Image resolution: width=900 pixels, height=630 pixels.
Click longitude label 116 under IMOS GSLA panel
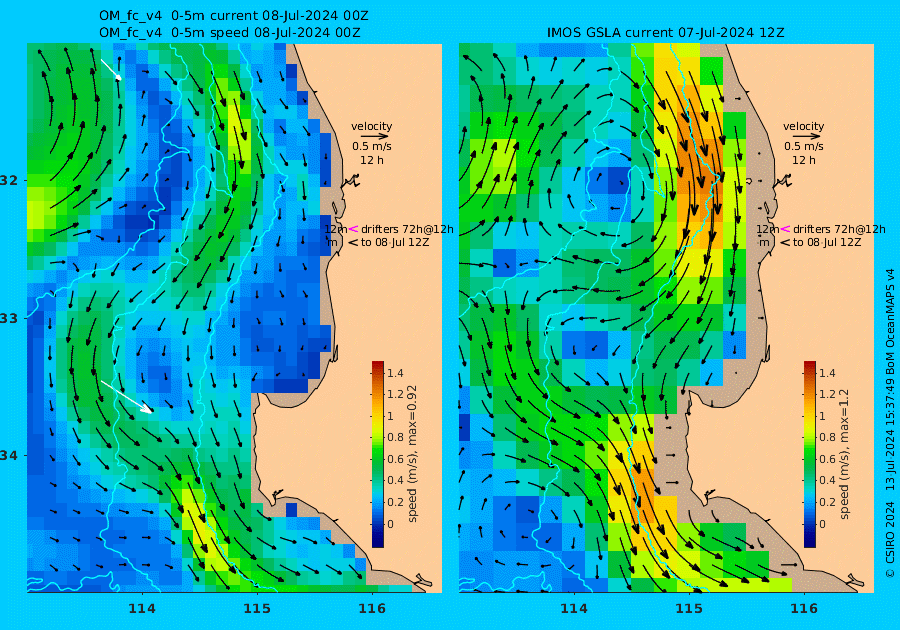[x=804, y=609]
